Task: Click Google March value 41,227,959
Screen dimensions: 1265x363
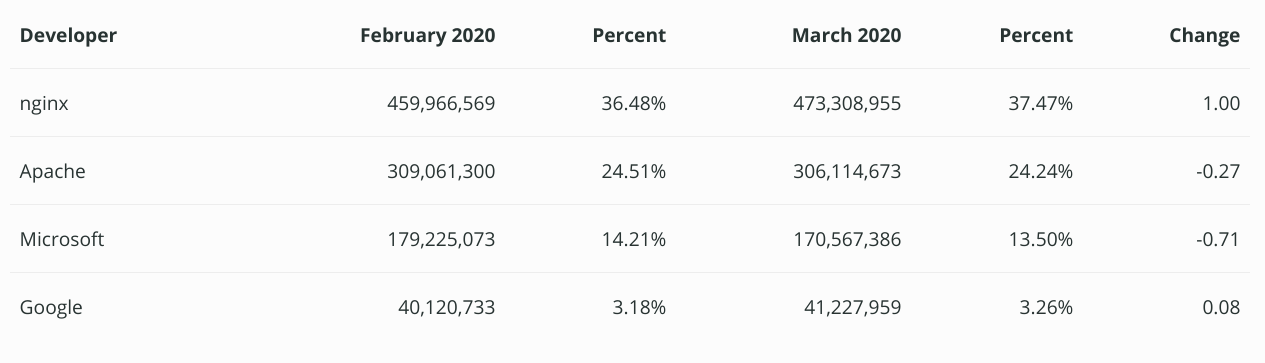Action: point(852,307)
